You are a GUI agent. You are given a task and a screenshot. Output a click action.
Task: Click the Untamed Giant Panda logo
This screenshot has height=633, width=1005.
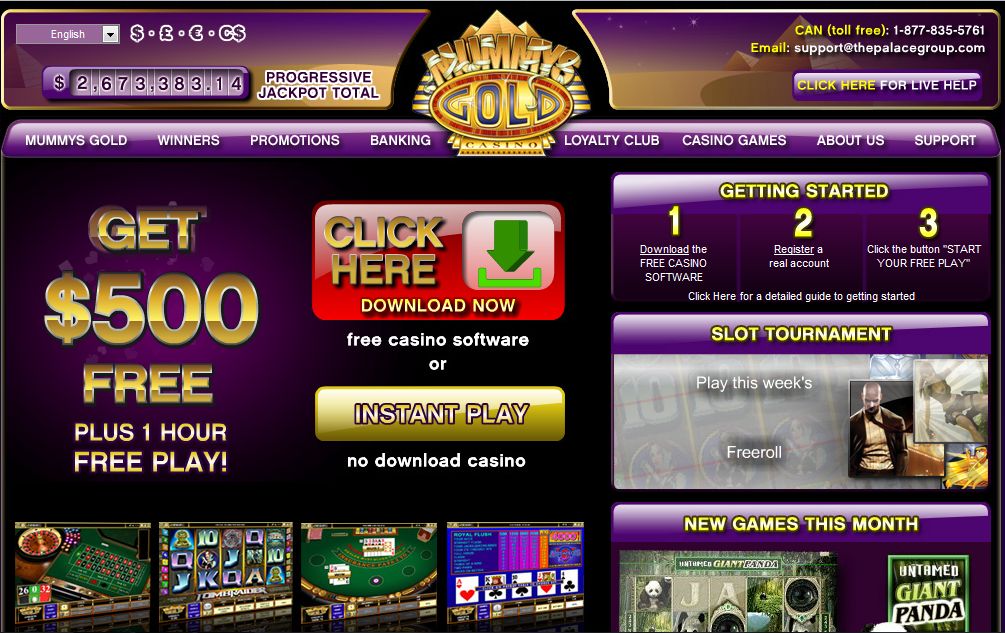pos(927,593)
